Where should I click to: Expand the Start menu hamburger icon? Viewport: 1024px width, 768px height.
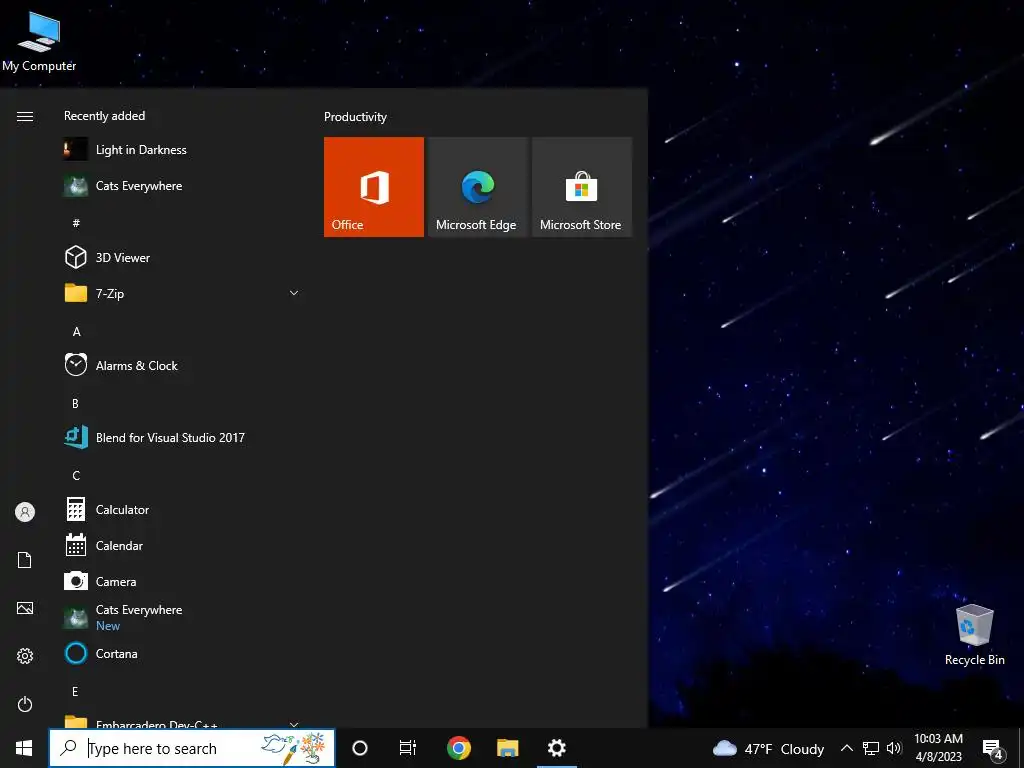click(x=25, y=116)
